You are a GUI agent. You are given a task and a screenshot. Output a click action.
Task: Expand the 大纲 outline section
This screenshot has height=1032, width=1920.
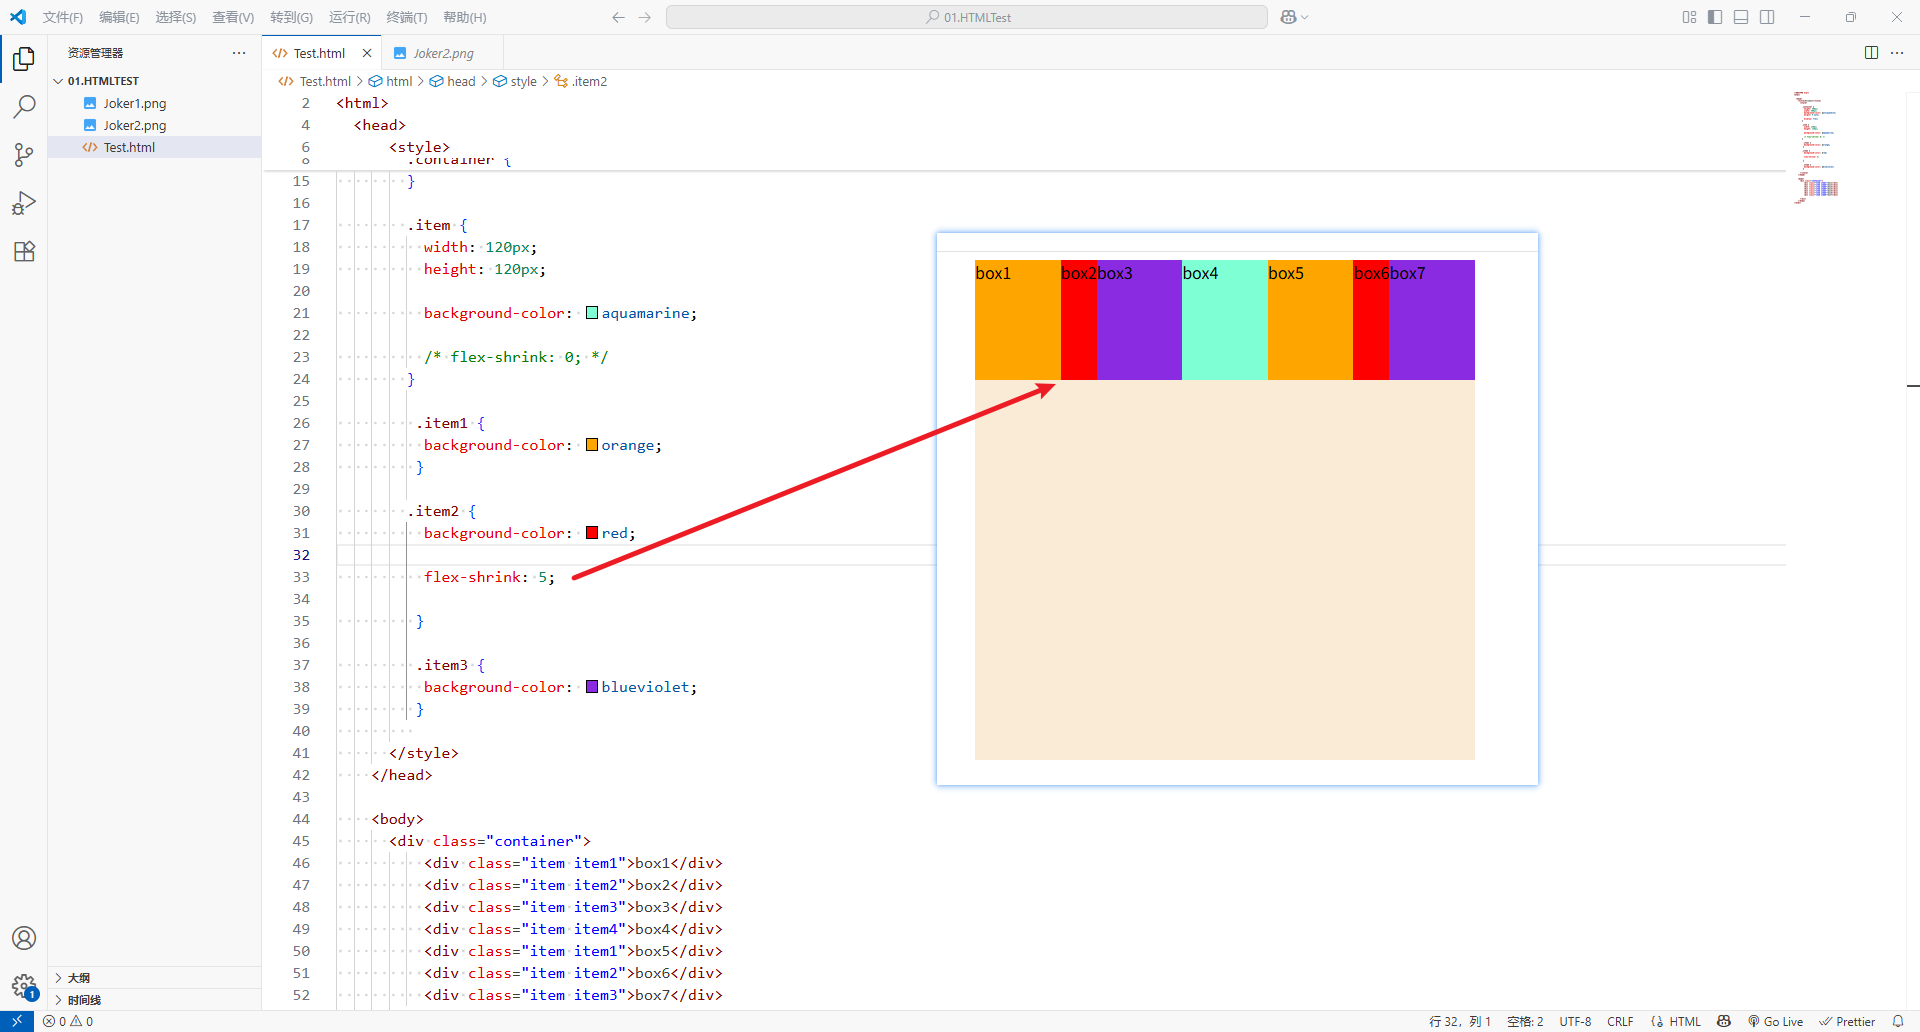click(156, 978)
